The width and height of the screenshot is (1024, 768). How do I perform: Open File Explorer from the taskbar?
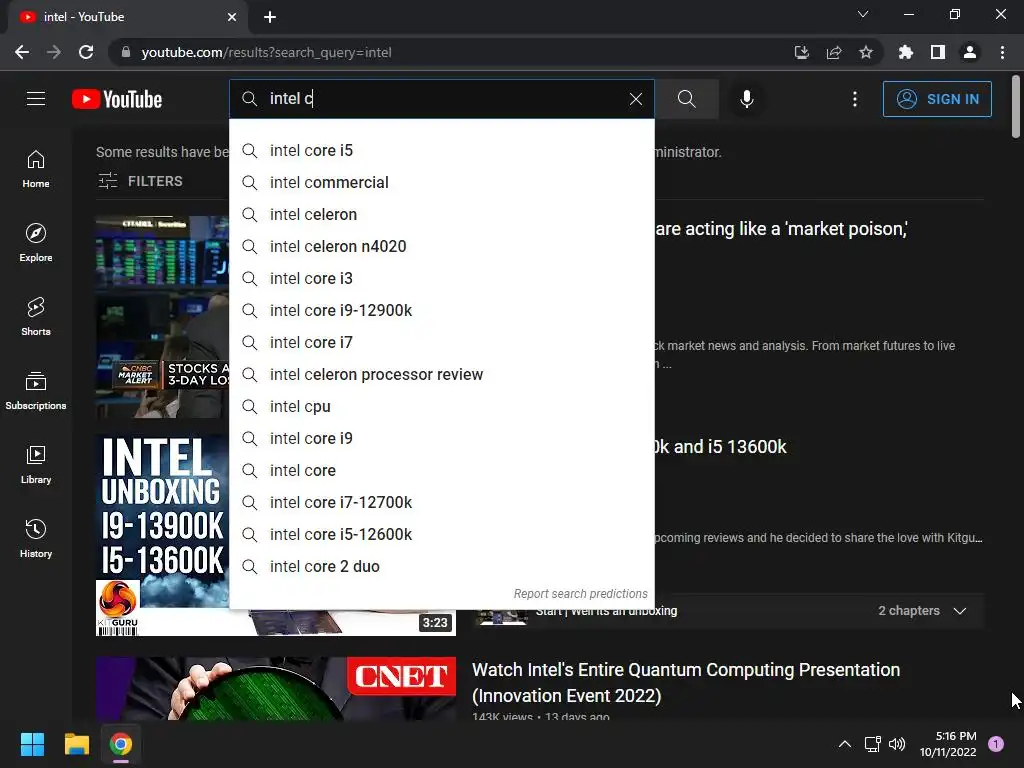point(76,744)
